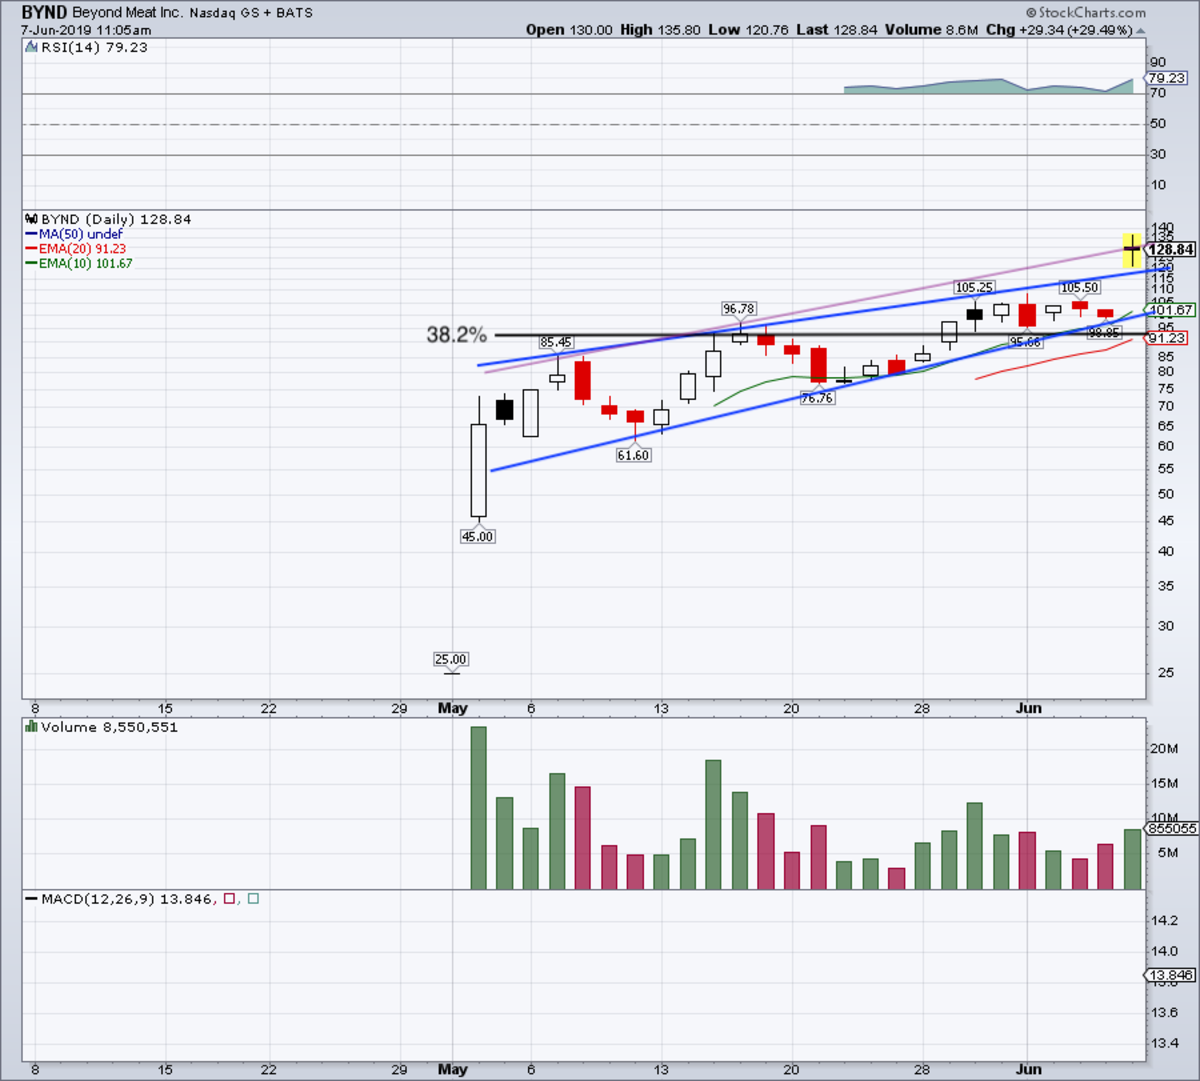This screenshot has height=1081, width=1200.
Task: Click the Open 130.00 header value
Action: [569, 30]
